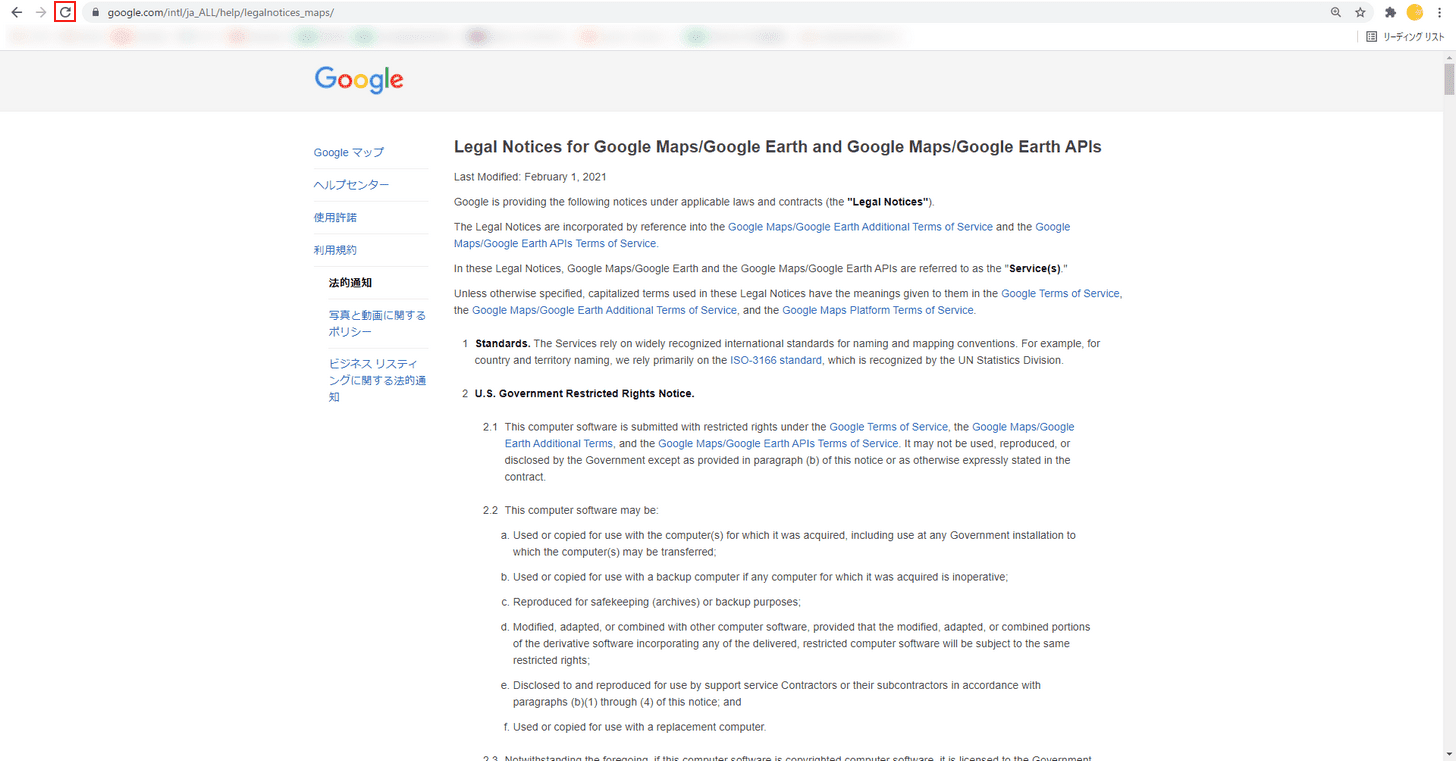Select 法的通知 sidebar item

[350, 283]
